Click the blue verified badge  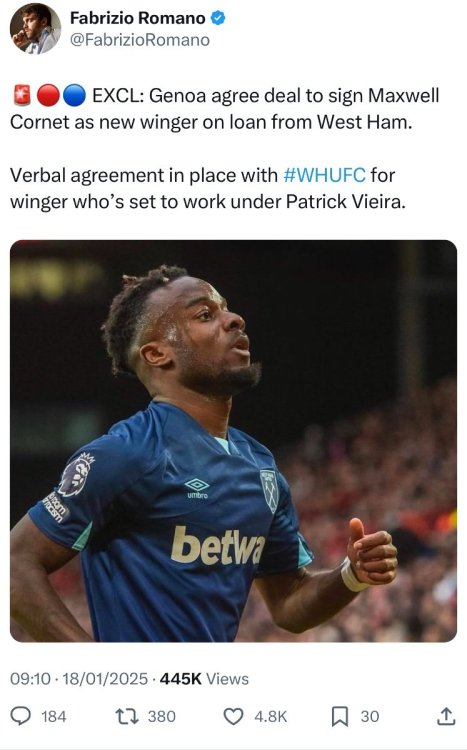(x=218, y=18)
